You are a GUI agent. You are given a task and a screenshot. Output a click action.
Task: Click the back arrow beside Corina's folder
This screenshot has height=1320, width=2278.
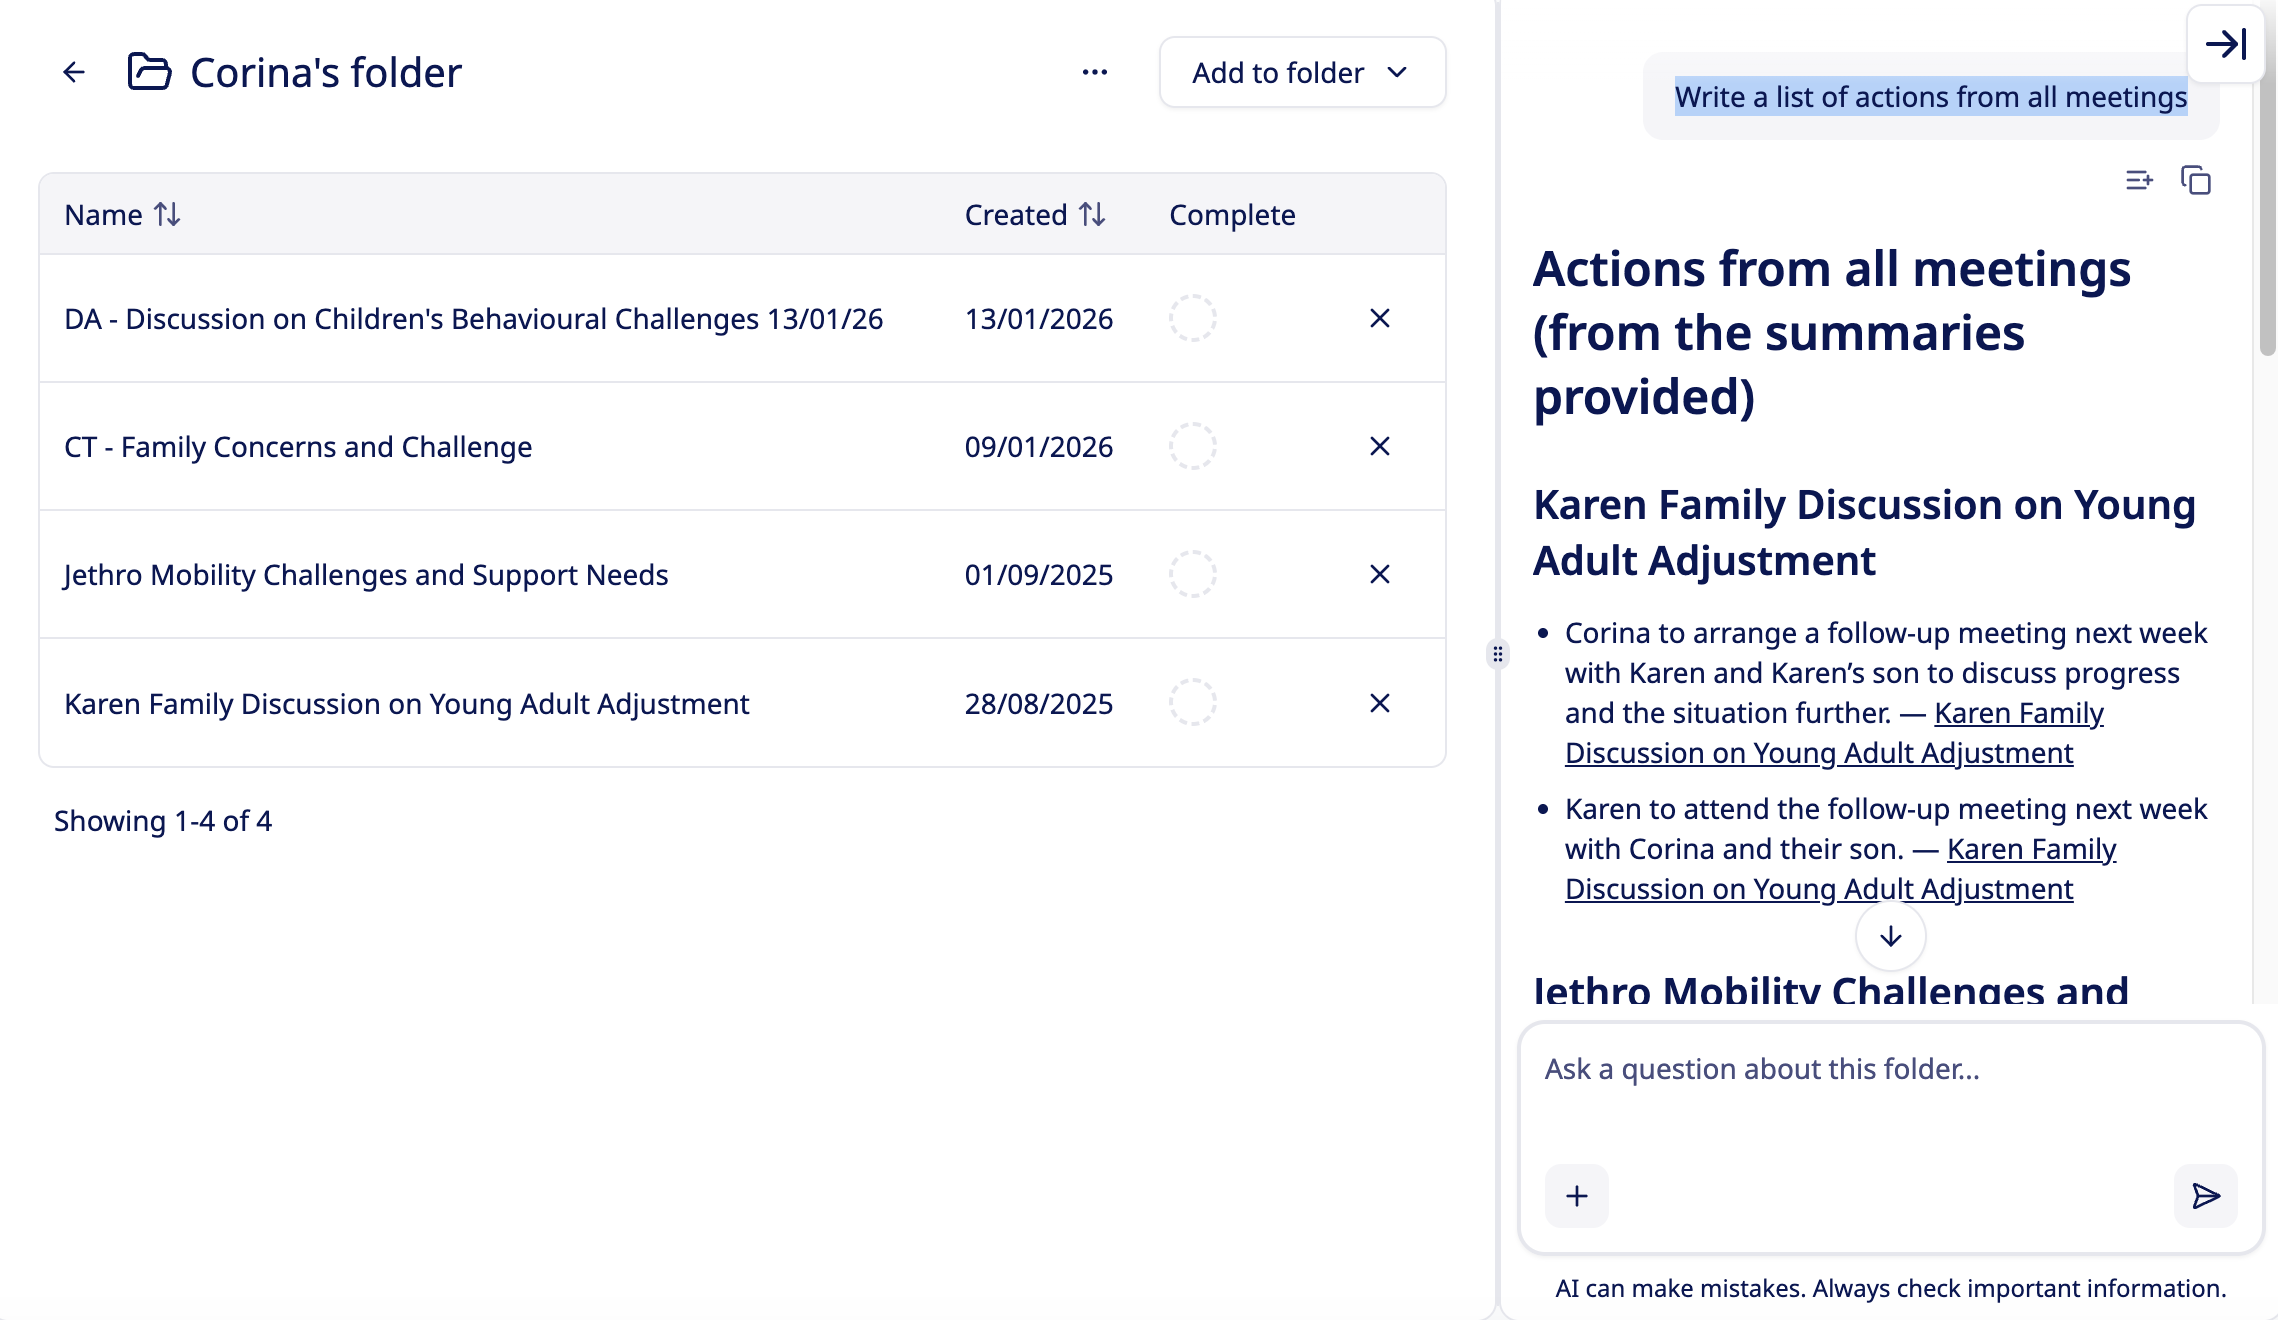tap(74, 72)
